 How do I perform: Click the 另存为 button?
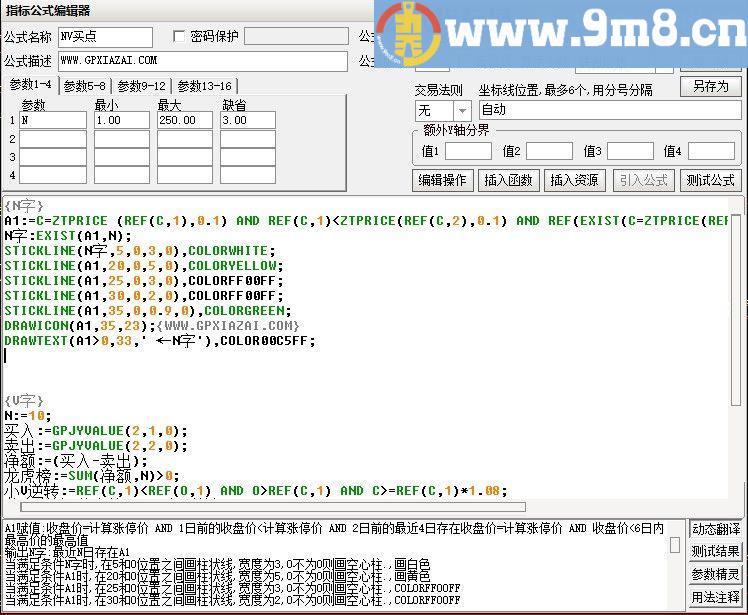point(710,87)
